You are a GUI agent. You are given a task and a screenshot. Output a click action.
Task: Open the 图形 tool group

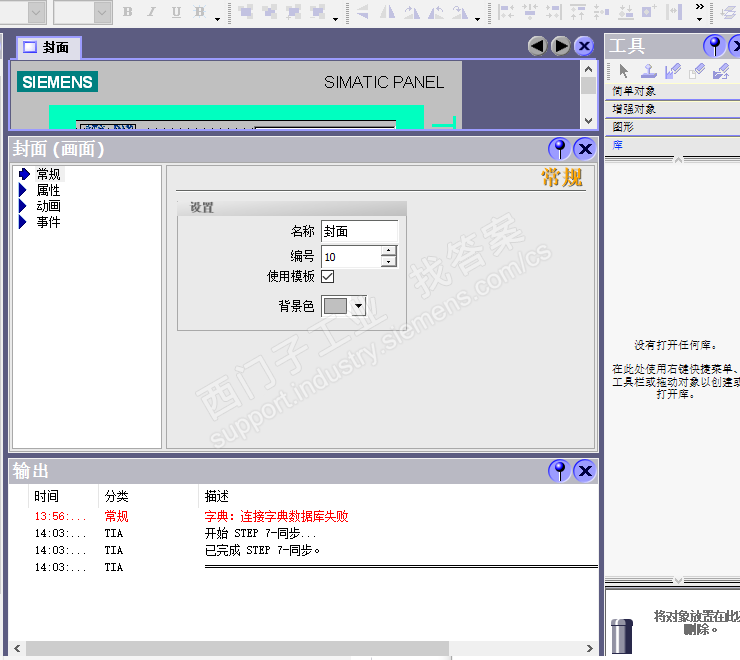coord(673,127)
